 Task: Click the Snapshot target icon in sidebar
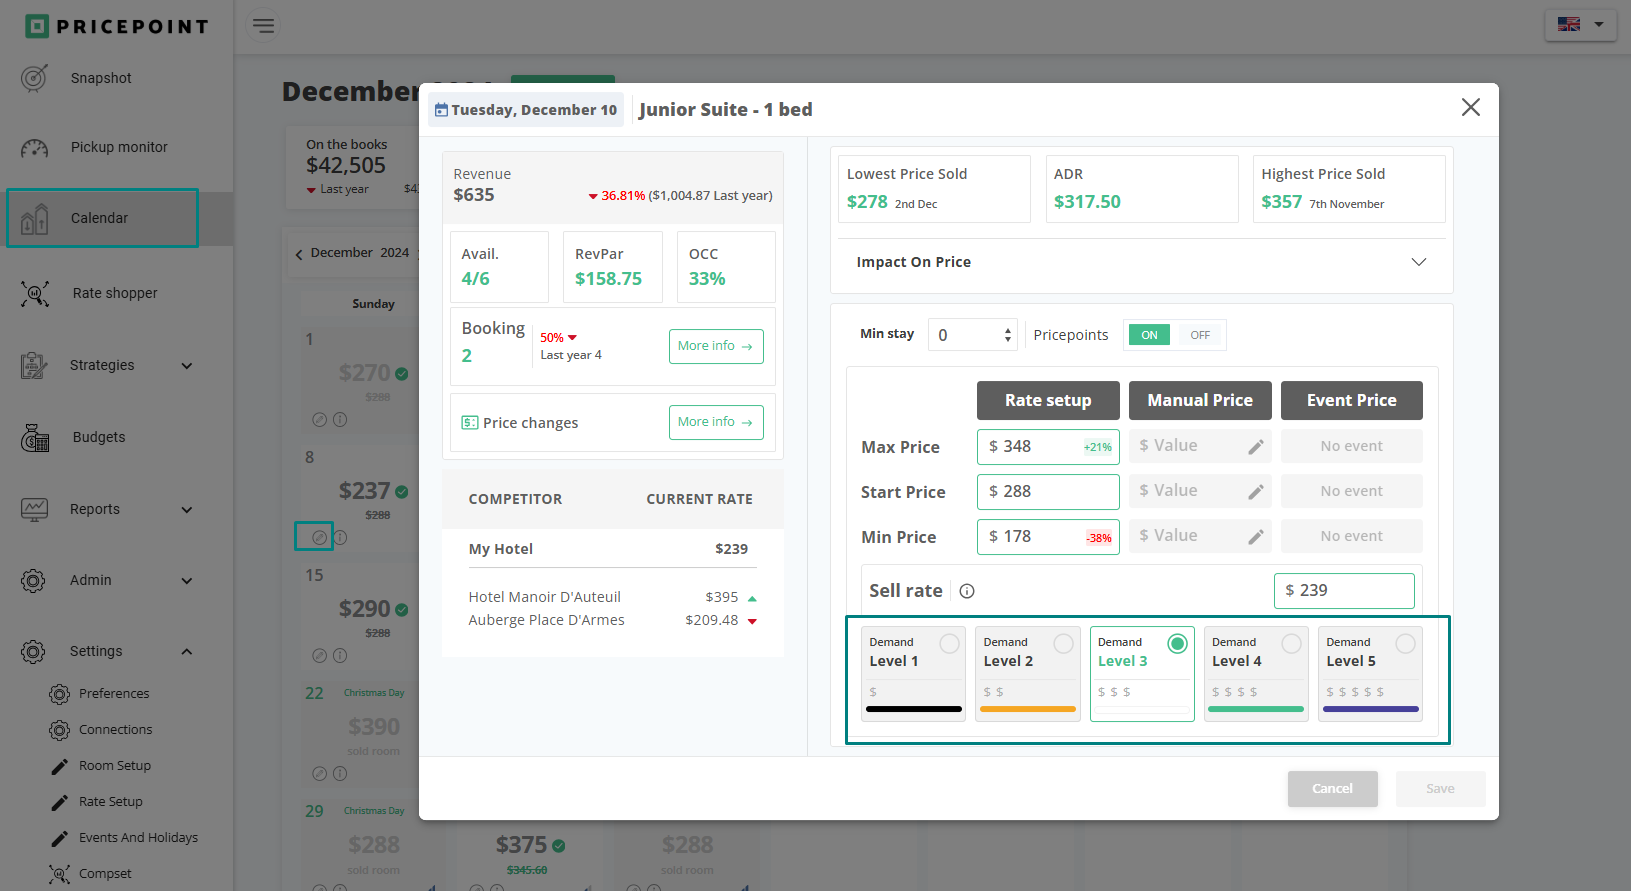click(34, 78)
